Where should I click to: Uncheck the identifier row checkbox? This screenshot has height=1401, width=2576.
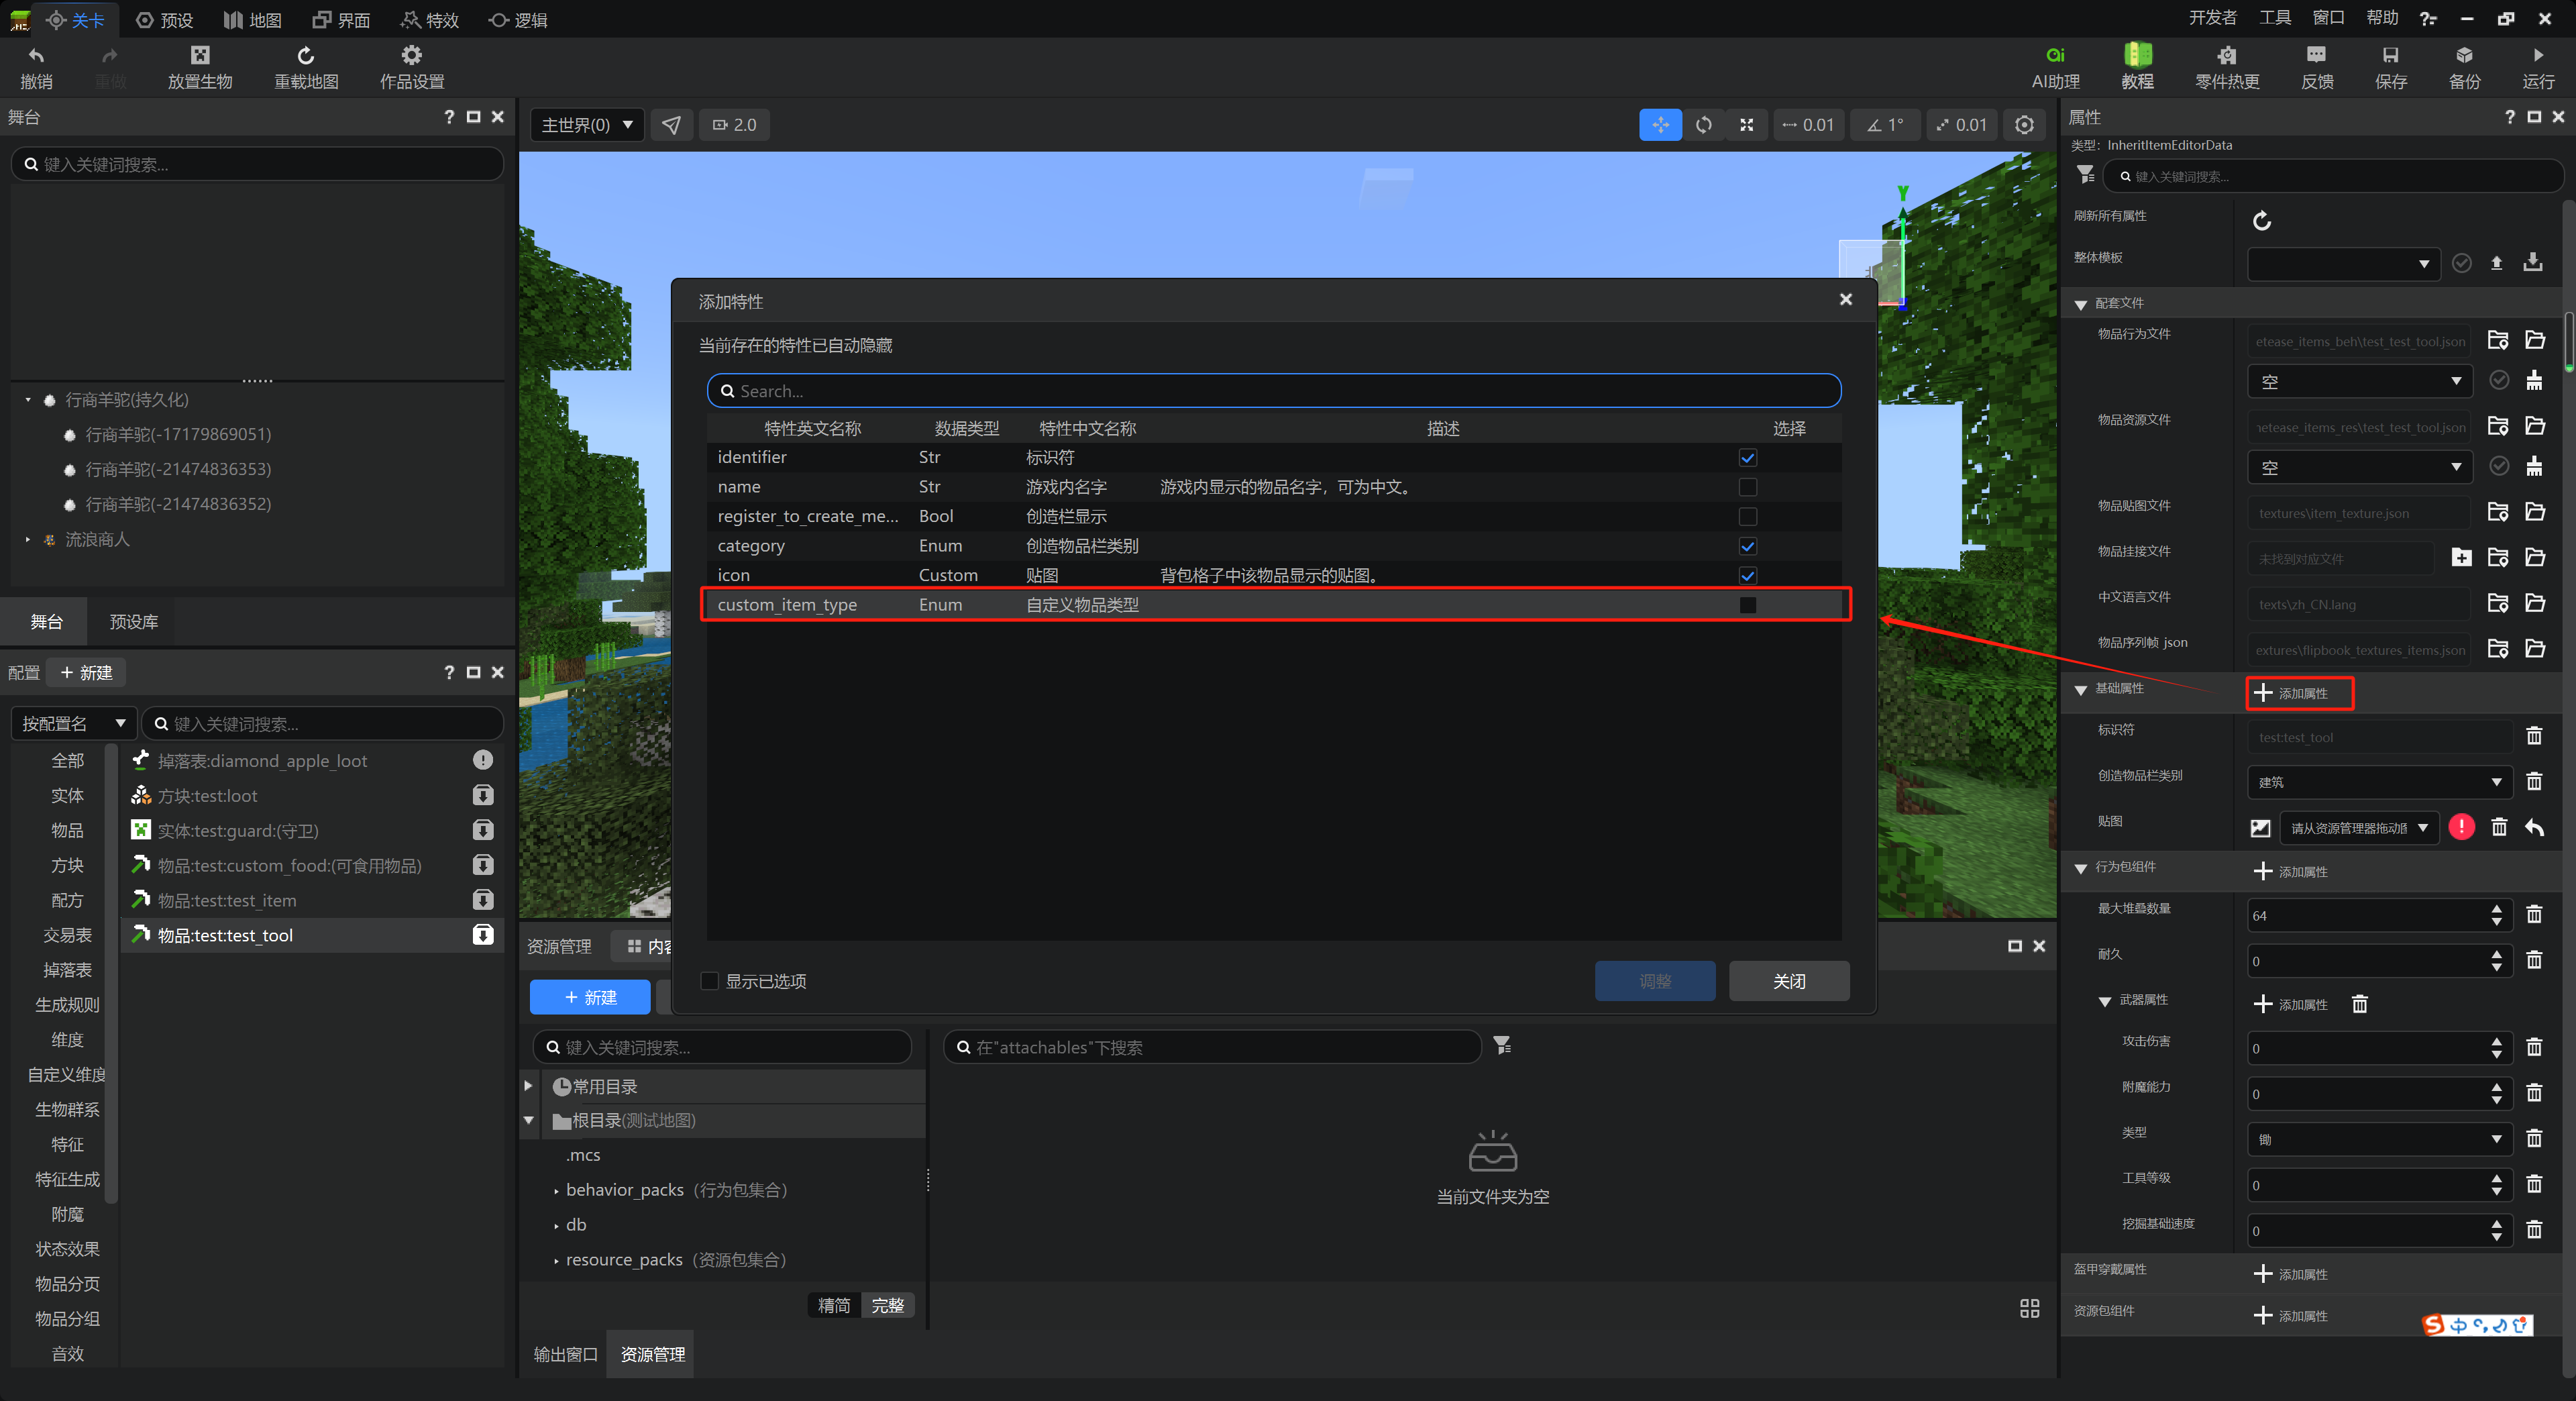pos(1747,457)
